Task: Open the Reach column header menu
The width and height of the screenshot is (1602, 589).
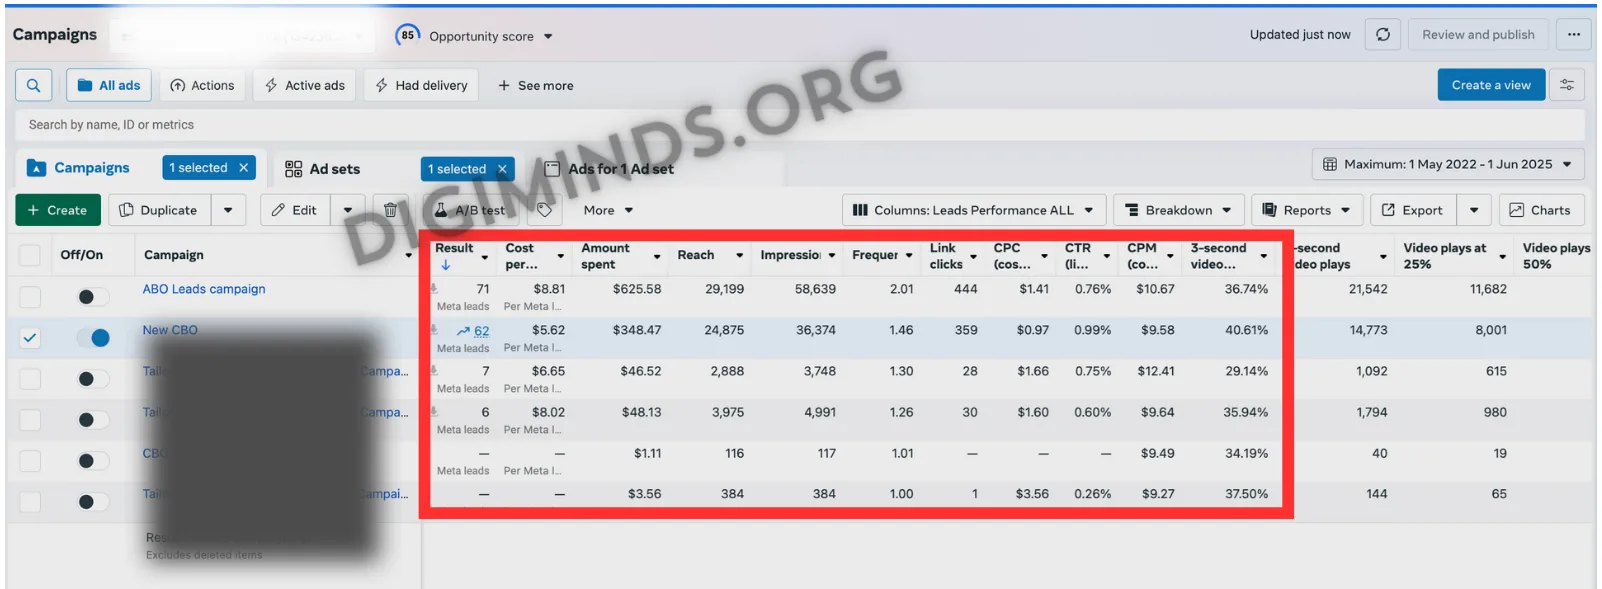Action: 740,256
